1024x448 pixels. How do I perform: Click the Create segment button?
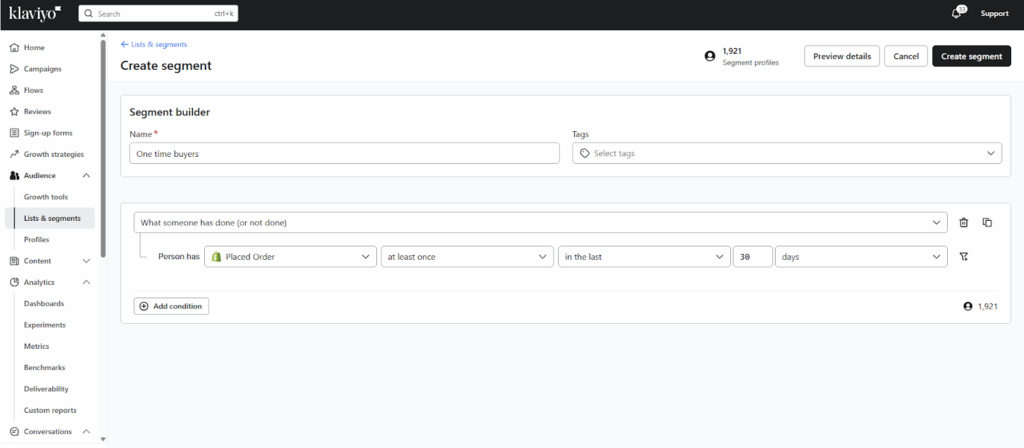click(x=971, y=56)
